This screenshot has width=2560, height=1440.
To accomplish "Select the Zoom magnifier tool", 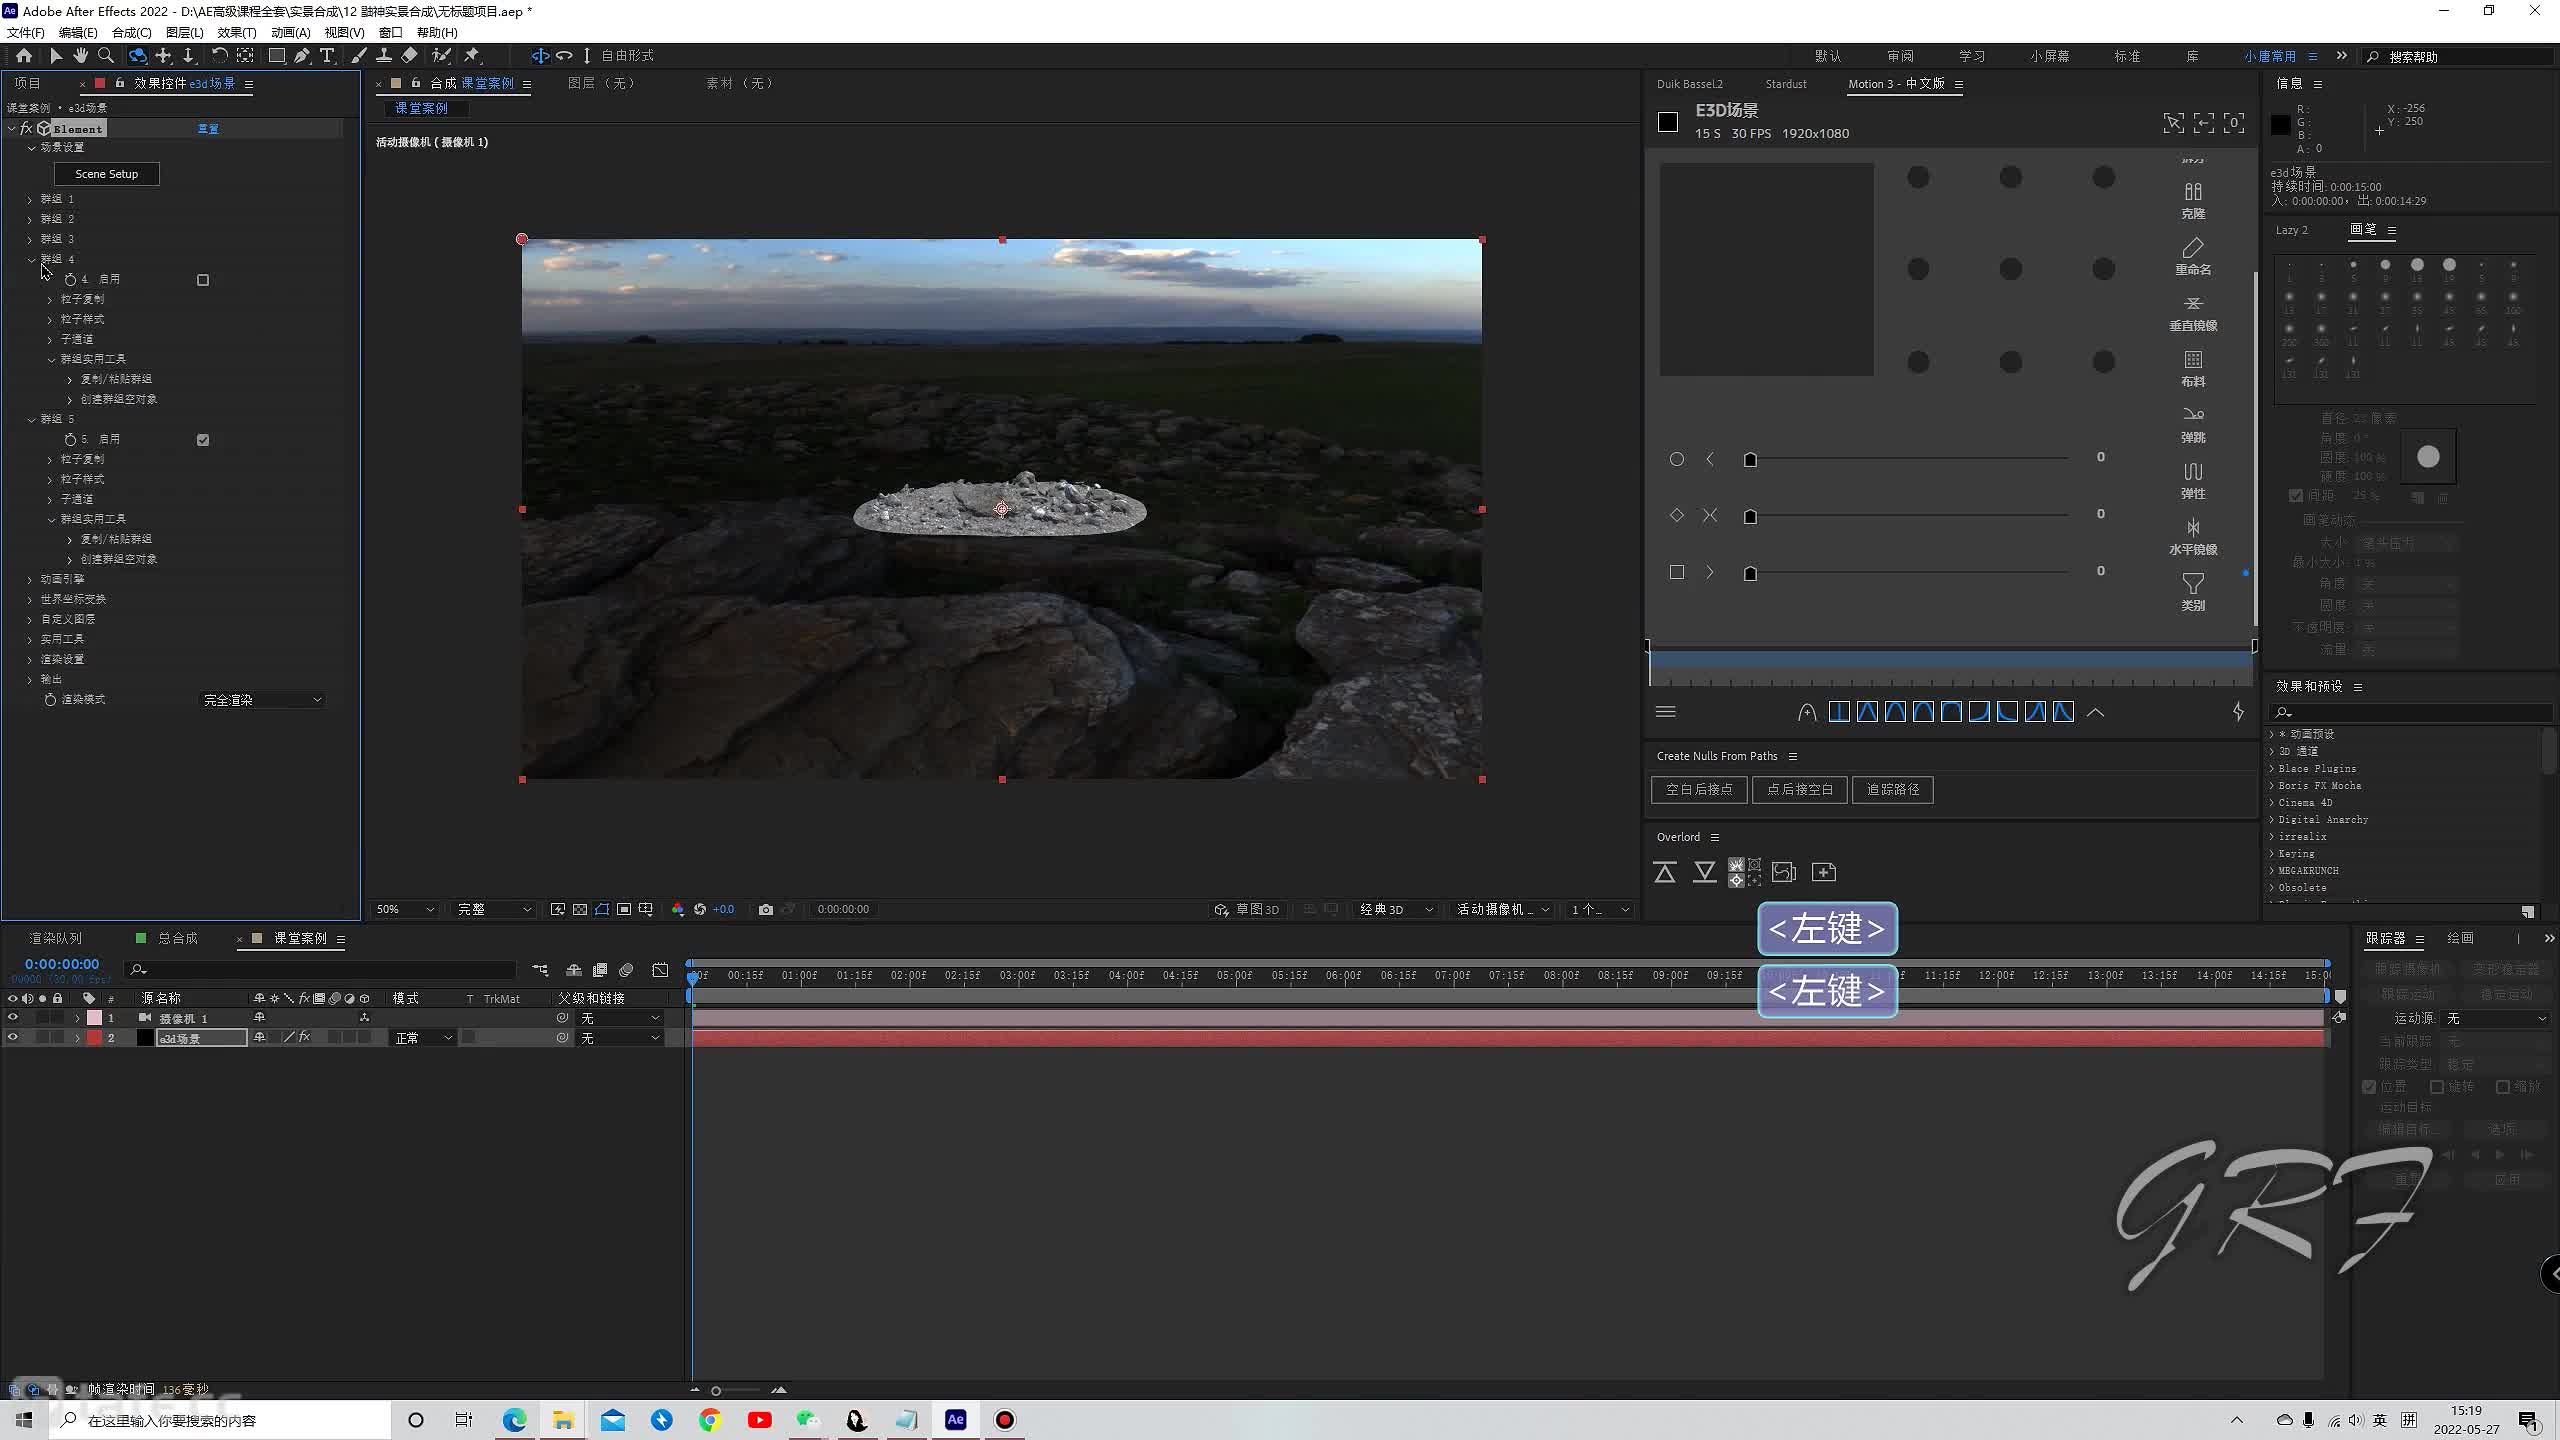I will [106, 56].
